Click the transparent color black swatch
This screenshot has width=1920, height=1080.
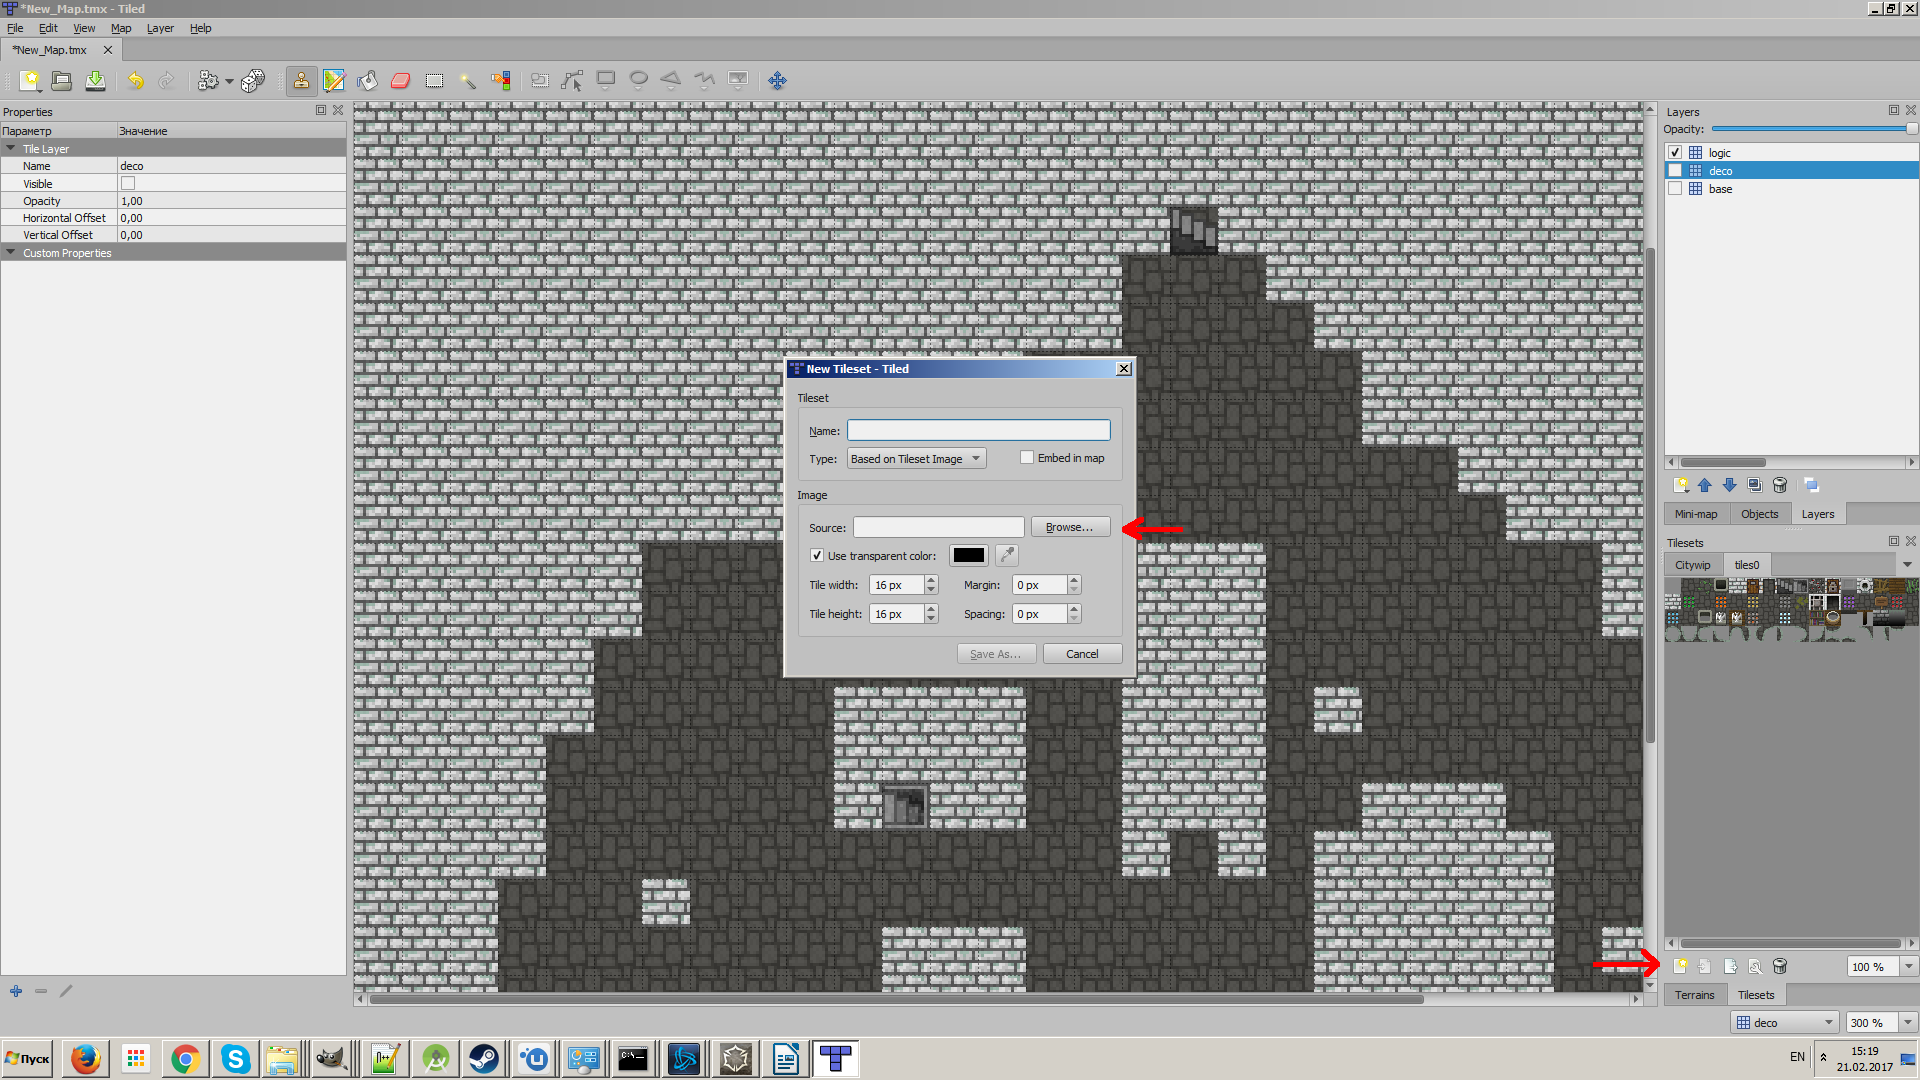click(968, 555)
